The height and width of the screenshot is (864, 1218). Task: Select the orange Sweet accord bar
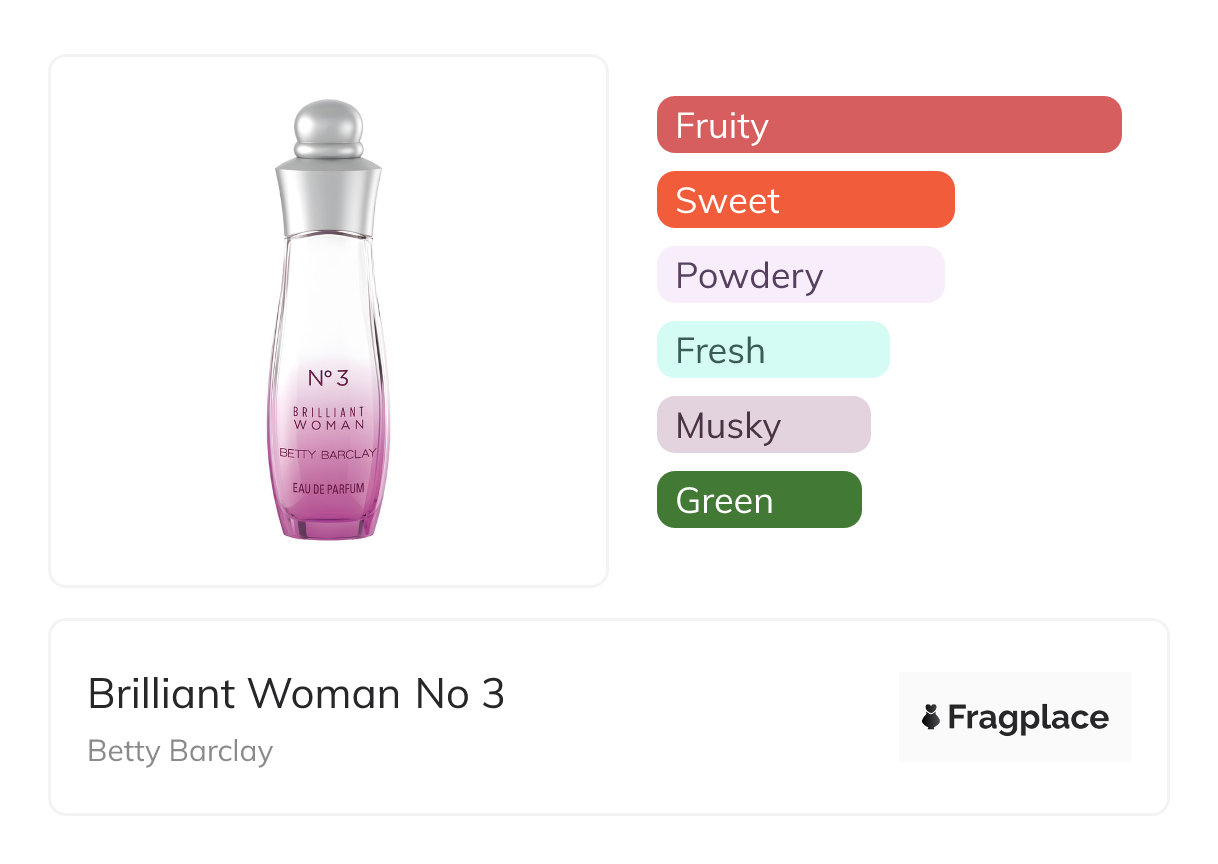pyautogui.click(x=805, y=200)
